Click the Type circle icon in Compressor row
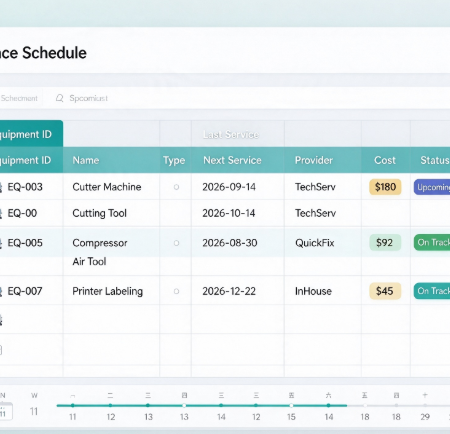This screenshot has width=450, height=434. 176,243
